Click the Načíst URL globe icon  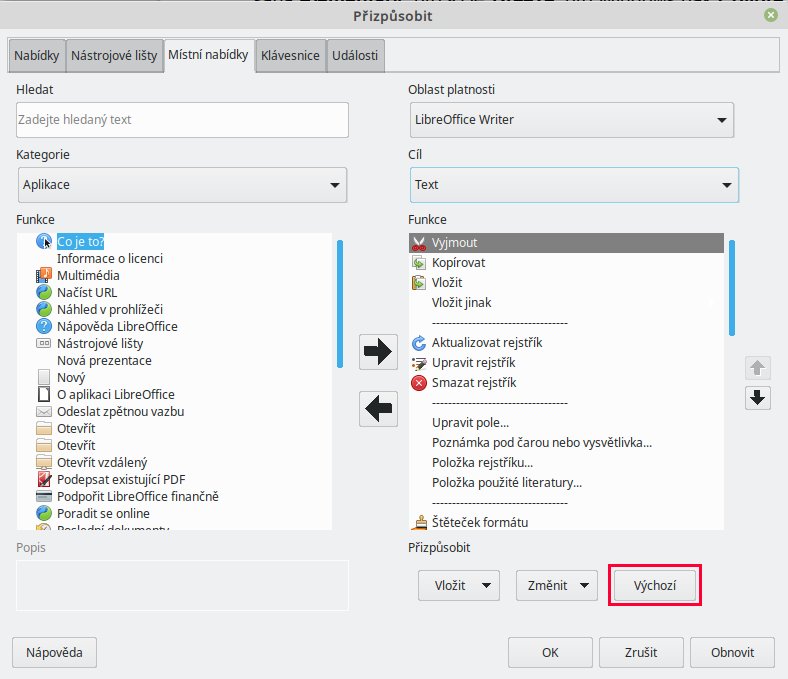44,293
